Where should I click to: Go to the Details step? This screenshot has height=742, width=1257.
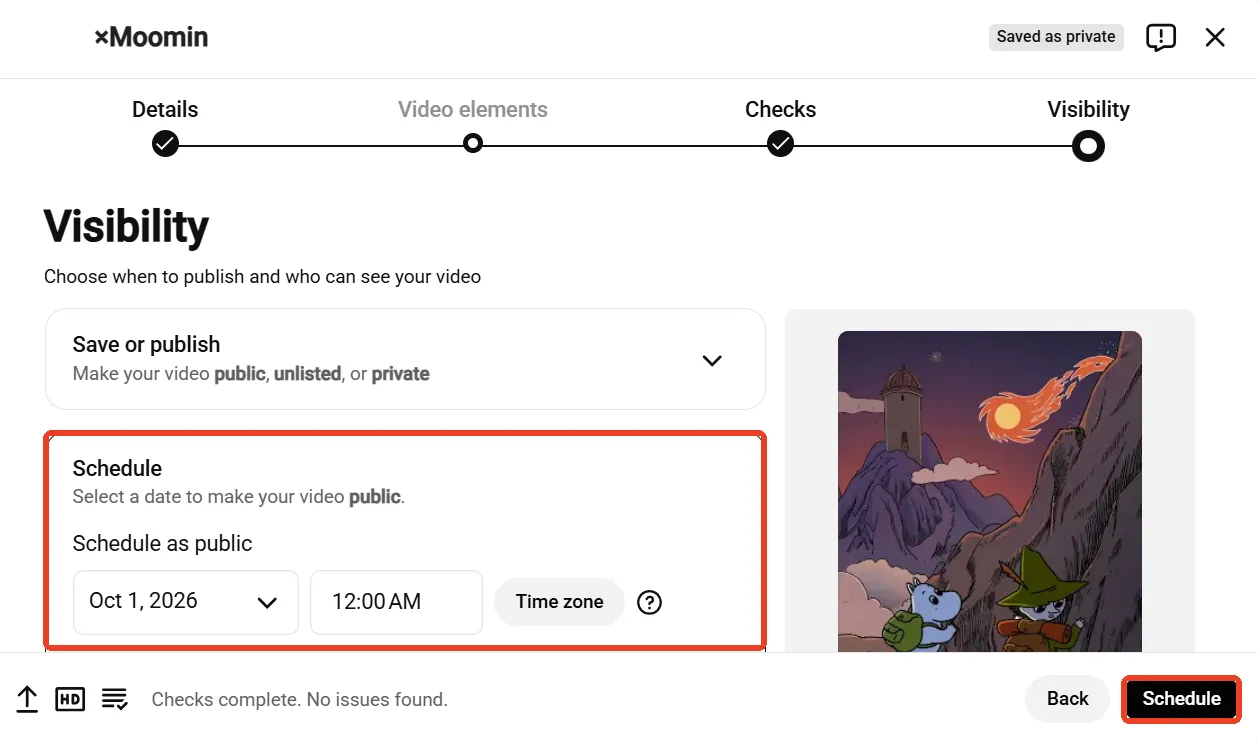click(x=165, y=110)
